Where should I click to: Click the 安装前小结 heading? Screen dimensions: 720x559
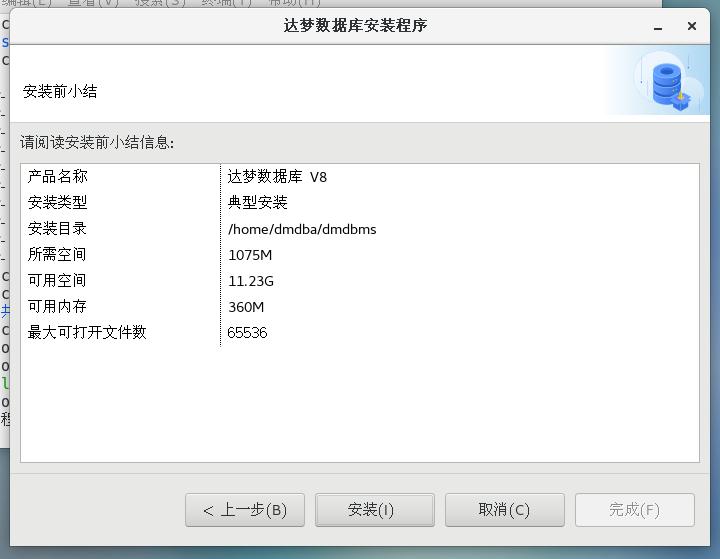[60, 91]
